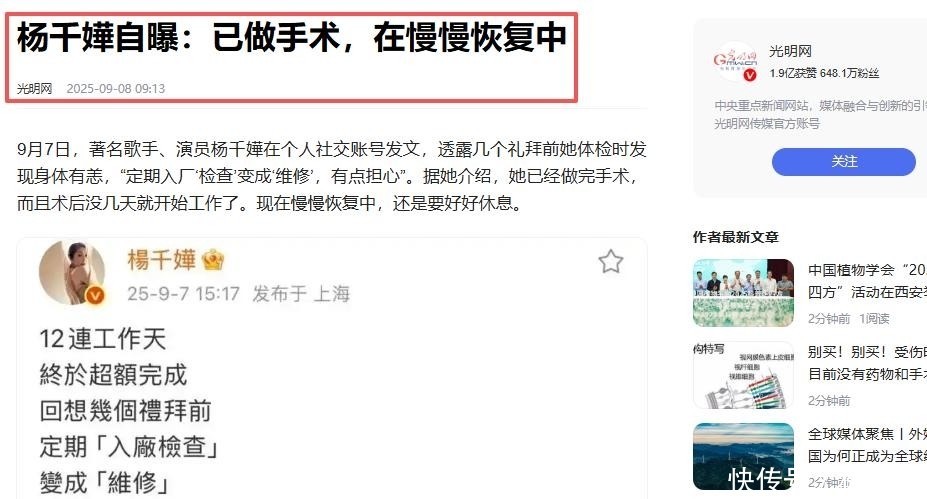Click the post timestamp 25-9-7 15:17
The width and height of the screenshot is (927, 499).
pyautogui.click(x=184, y=293)
